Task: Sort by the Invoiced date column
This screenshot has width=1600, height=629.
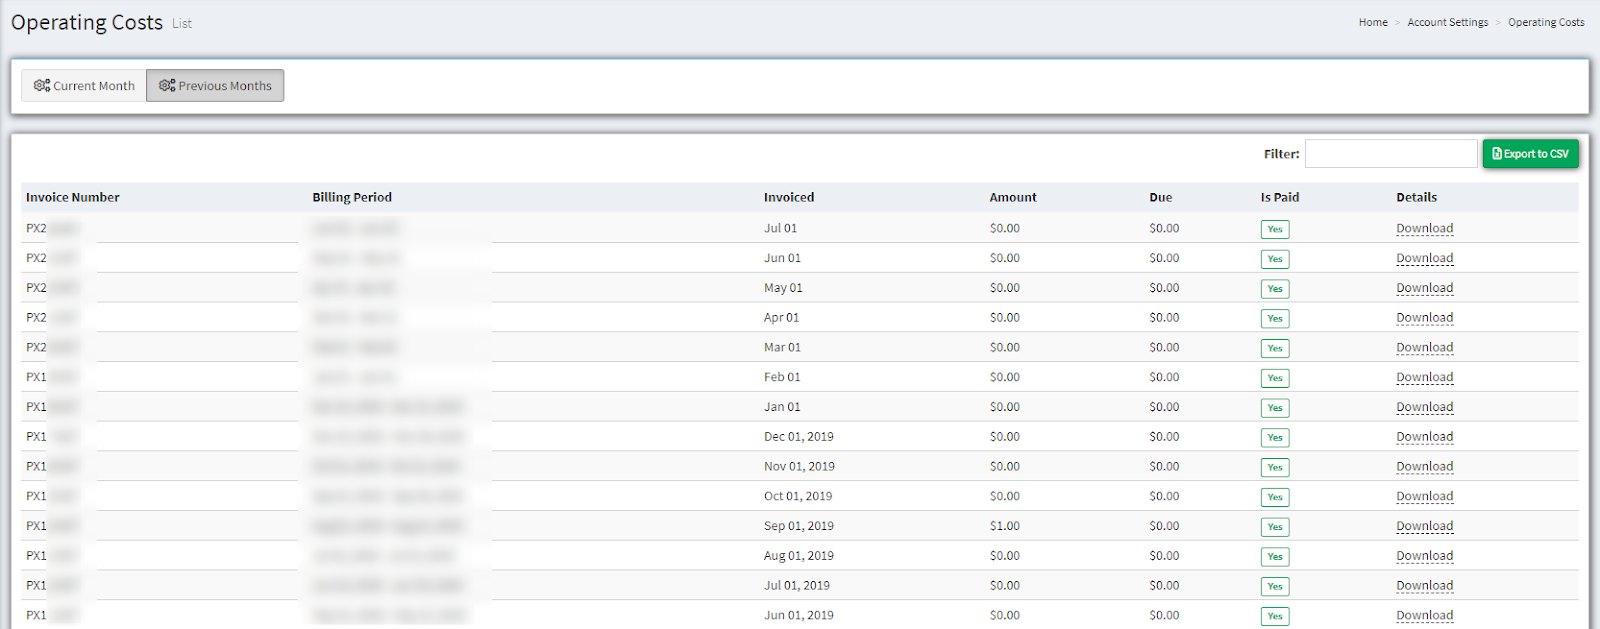Action: pyautogui.click(x=789, y=197)
